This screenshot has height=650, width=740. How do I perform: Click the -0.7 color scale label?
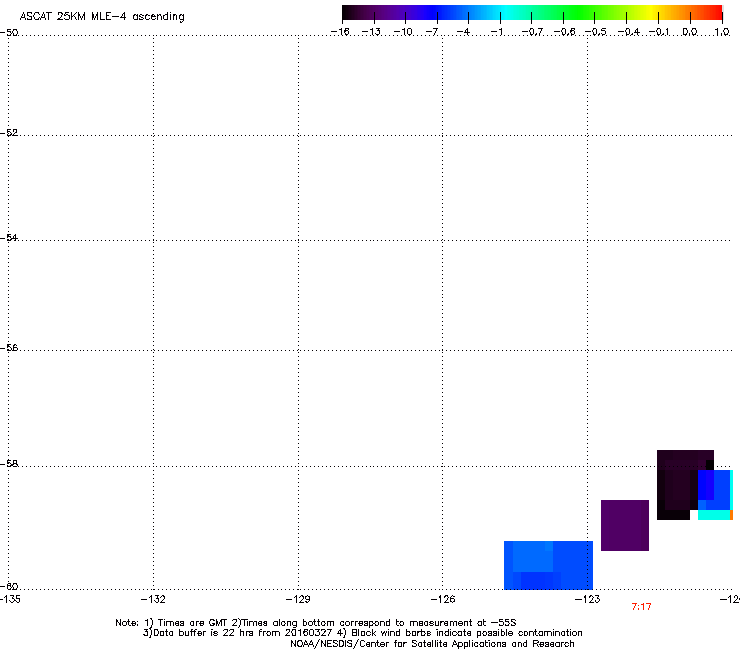(532, 32)
